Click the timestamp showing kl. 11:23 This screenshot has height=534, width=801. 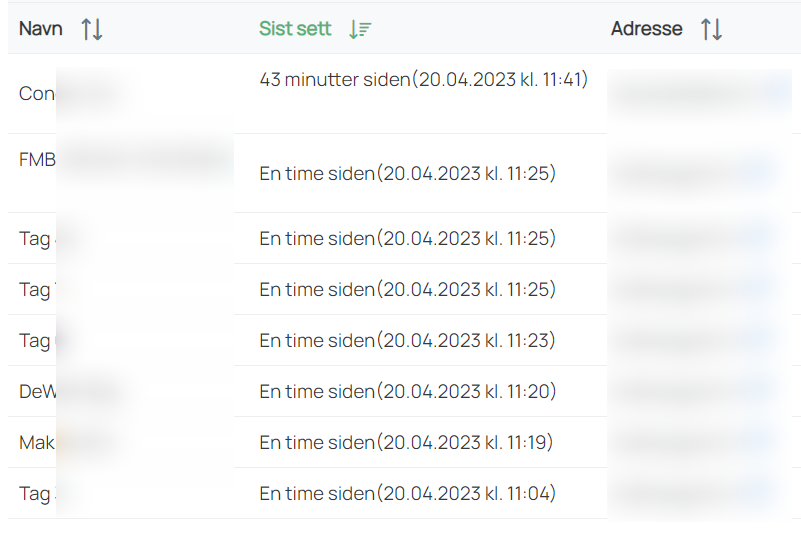pyautogui.click(x=407, y=340)
